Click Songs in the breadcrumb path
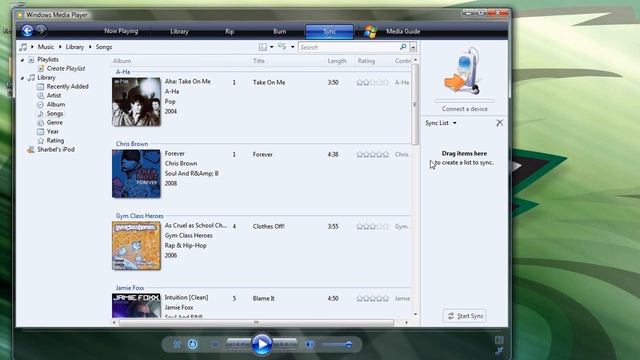Screen dimensions: 640x360 104,47
